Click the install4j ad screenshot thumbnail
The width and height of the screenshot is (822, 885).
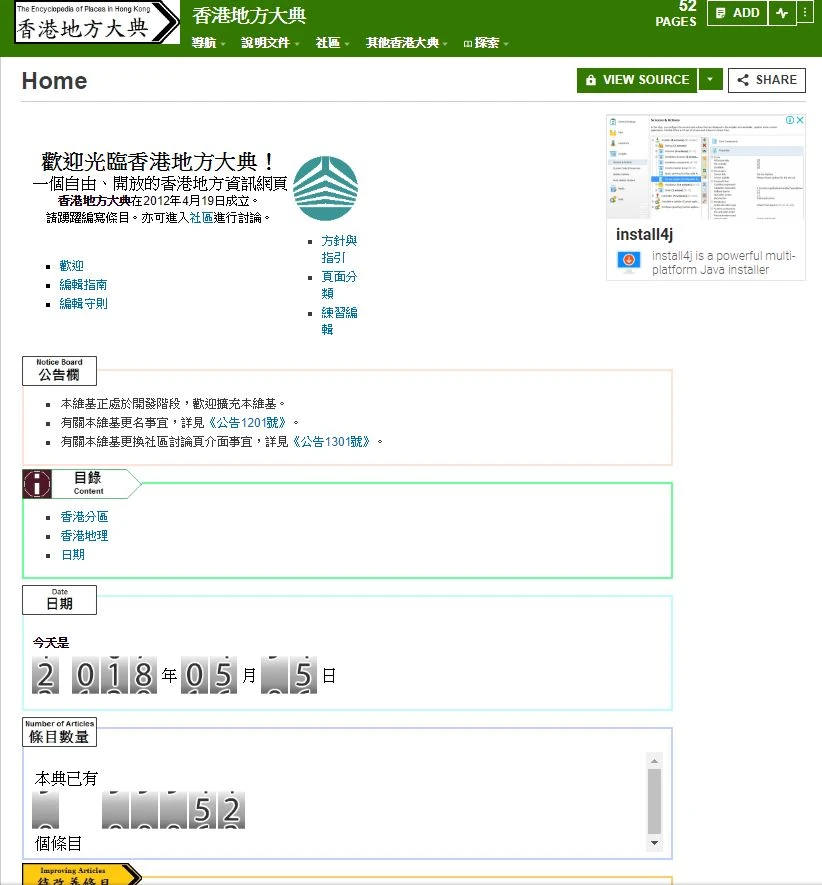coord(706,167)
